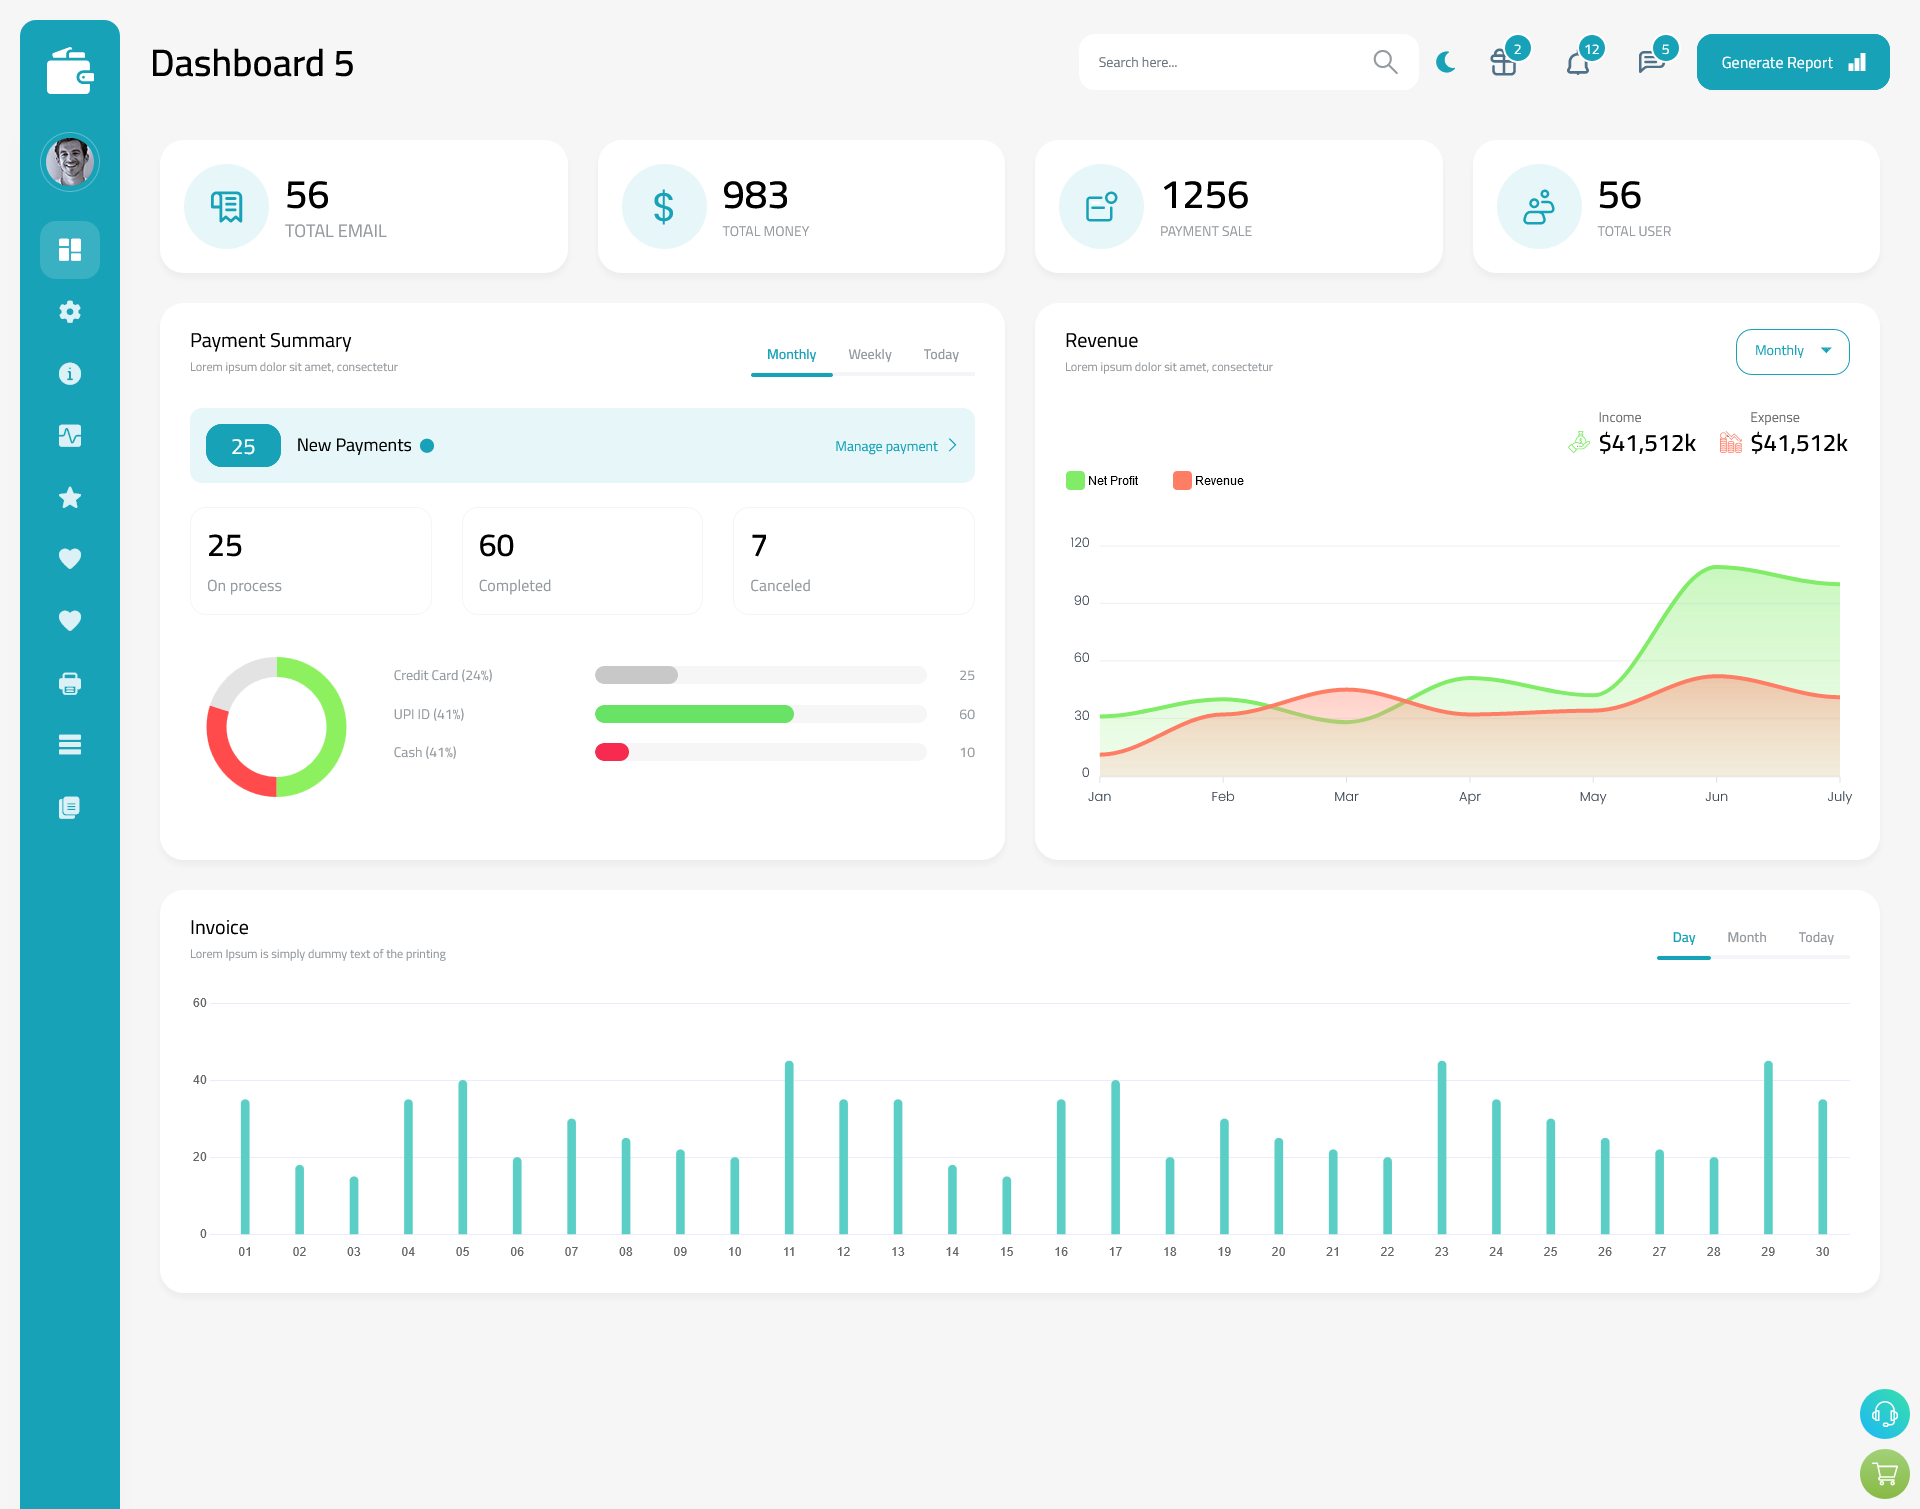
Task: Toggle to Weekly payment summary view
Action: tap(870, 354)
